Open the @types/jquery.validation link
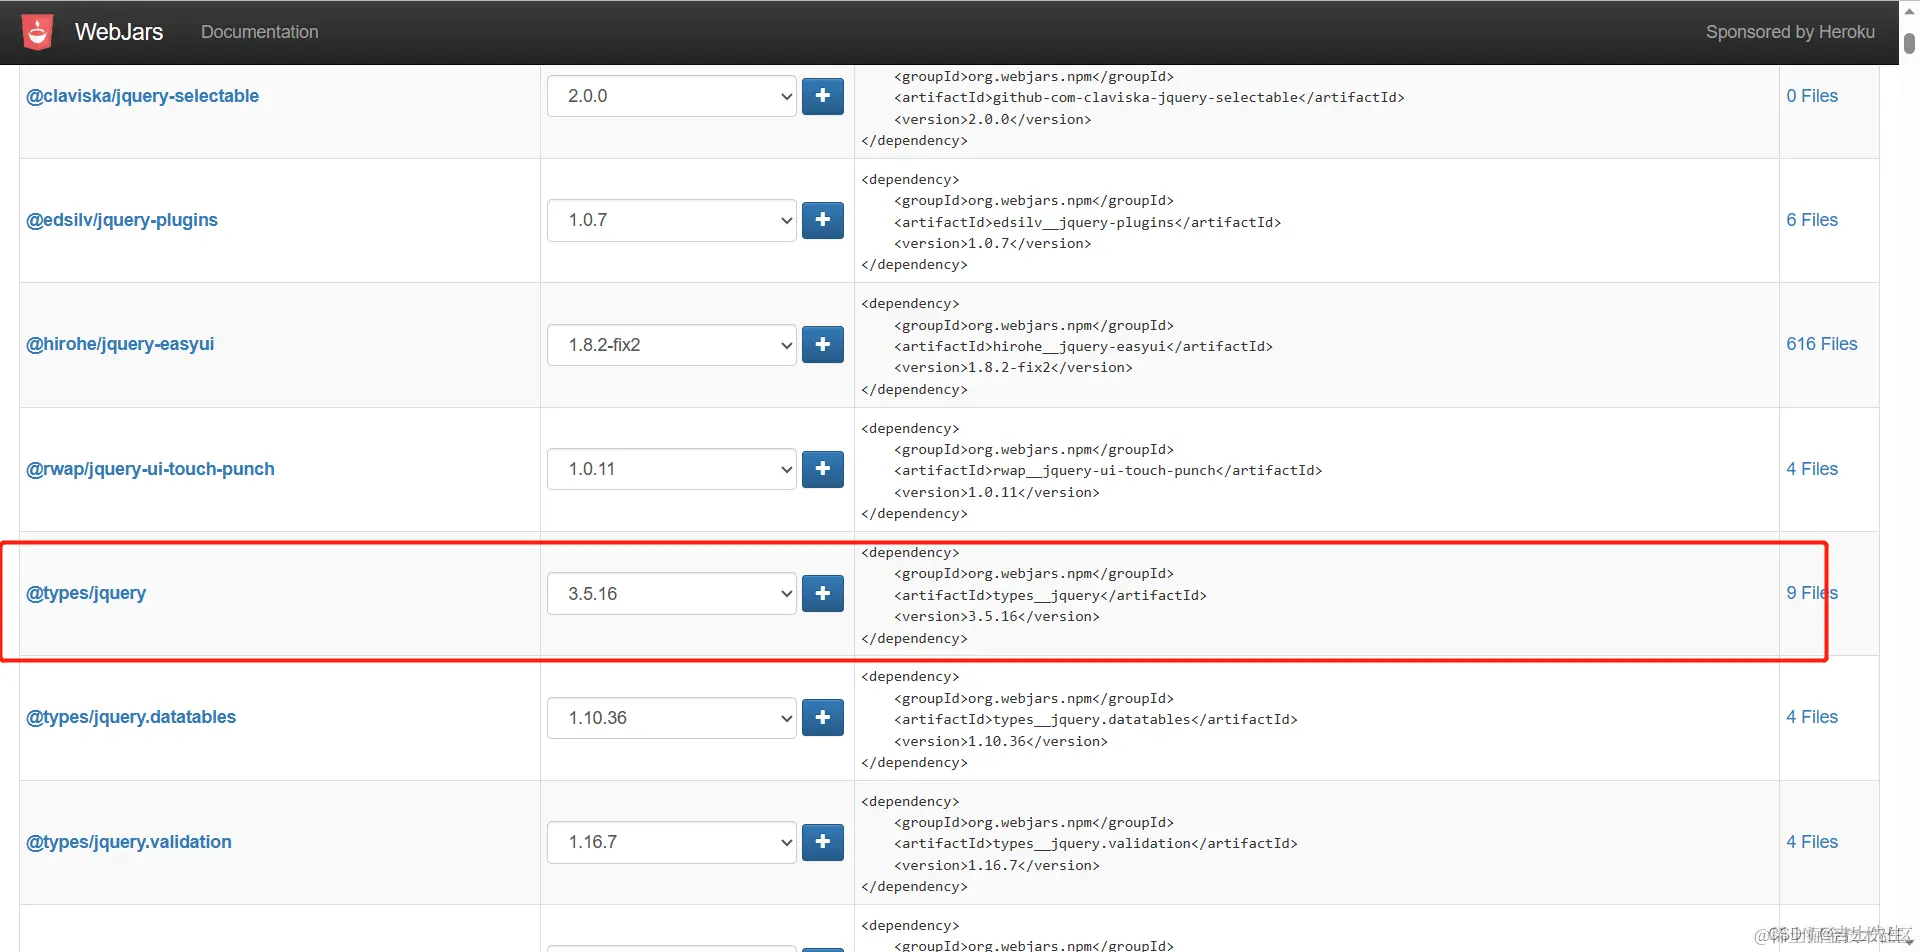The image size is (1920, 952). tap(129, 842)
